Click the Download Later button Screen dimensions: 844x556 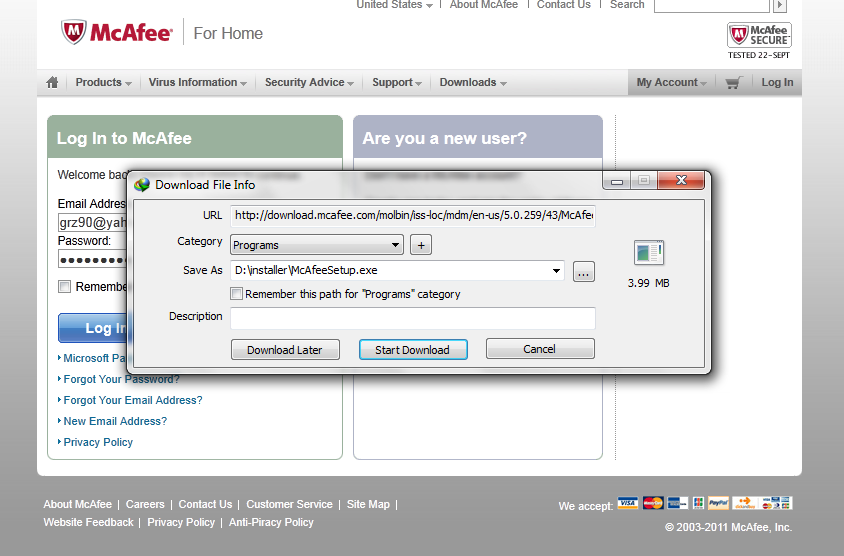click(x=285, y=350)
